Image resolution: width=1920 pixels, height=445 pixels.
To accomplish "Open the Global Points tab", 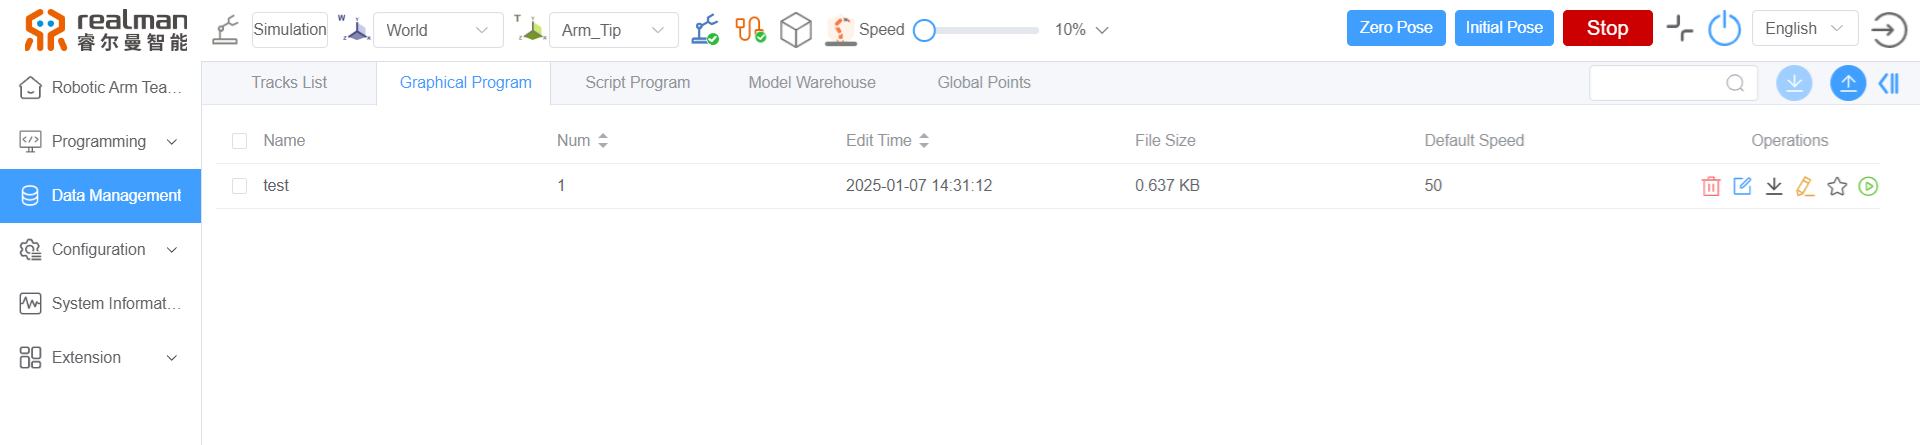I will 983,83.
